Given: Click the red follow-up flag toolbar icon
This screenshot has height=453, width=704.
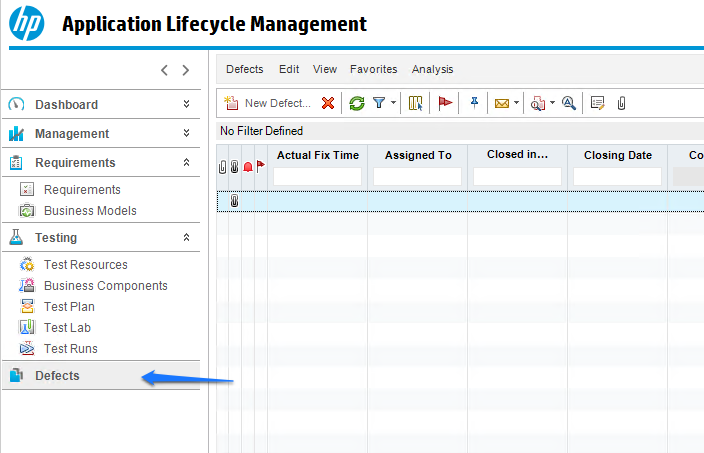Looking at the screenshot, I should (446, 103).
